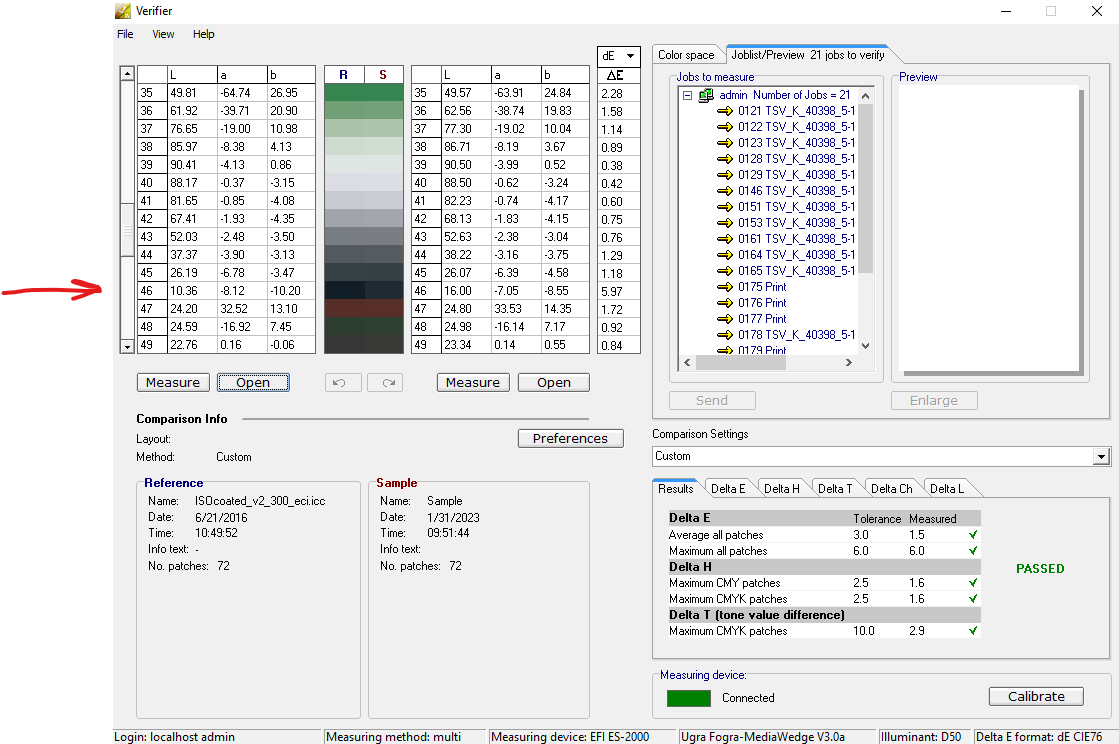Select job 0146 TSV_K_40398_5-1

pos(796,191)
